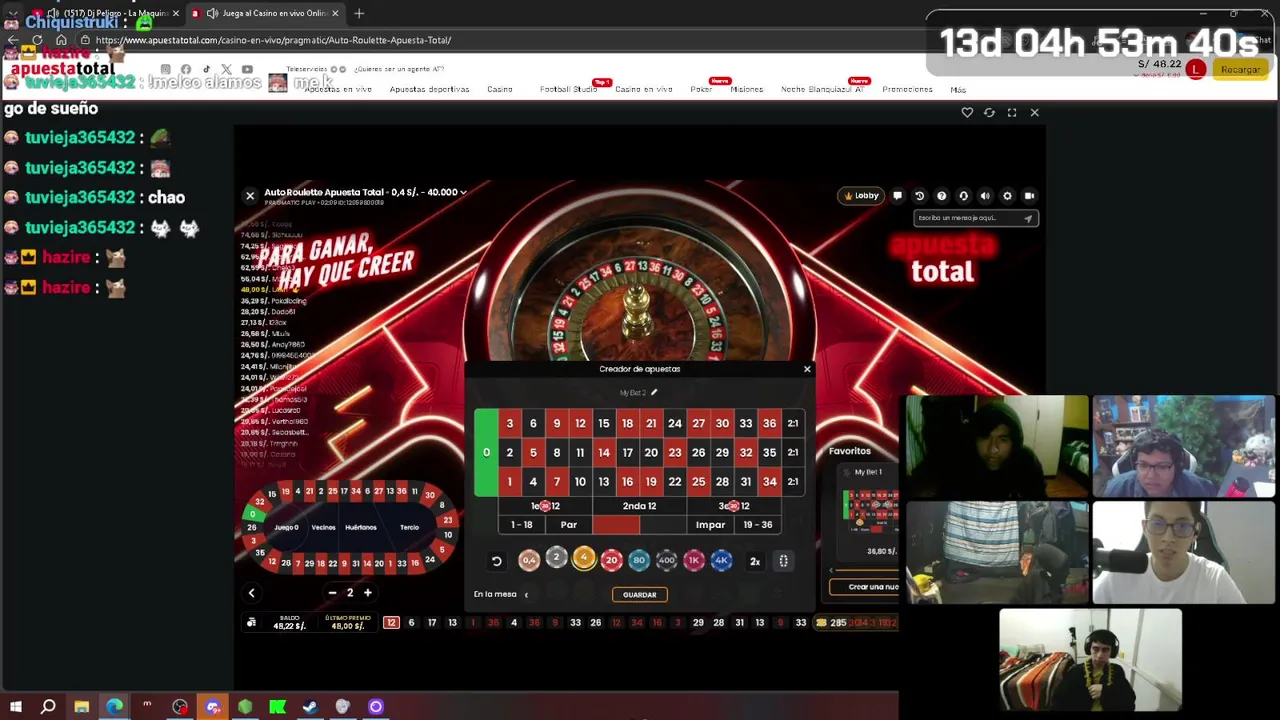Select Huérfanos racetrack sector
Viewport: 1280px width, 720px height.
361,528
